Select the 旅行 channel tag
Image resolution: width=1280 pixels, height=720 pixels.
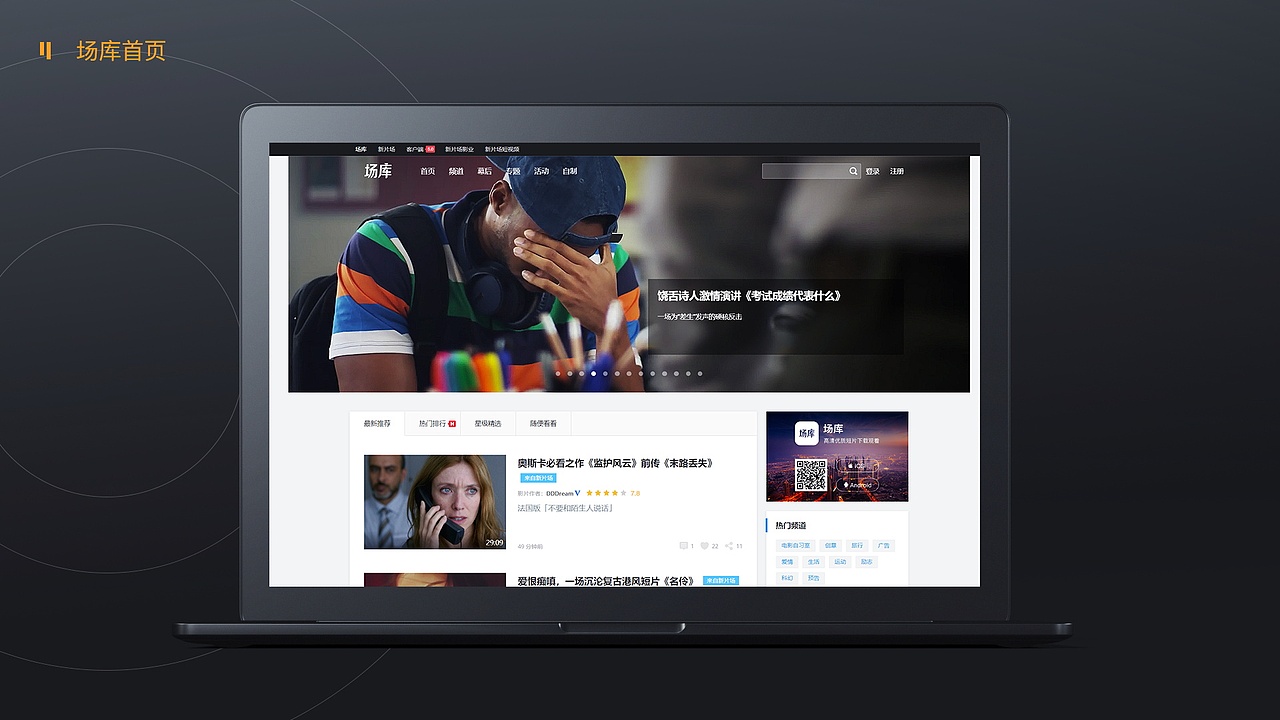pyautogui.click(x=857, y=546)
